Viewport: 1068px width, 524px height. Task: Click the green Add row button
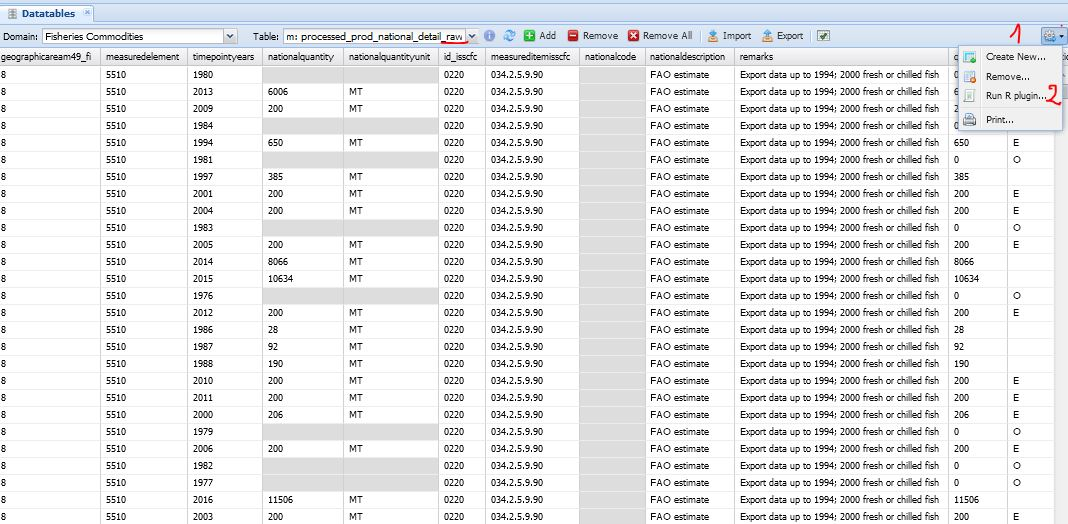[x=539, y=35]
